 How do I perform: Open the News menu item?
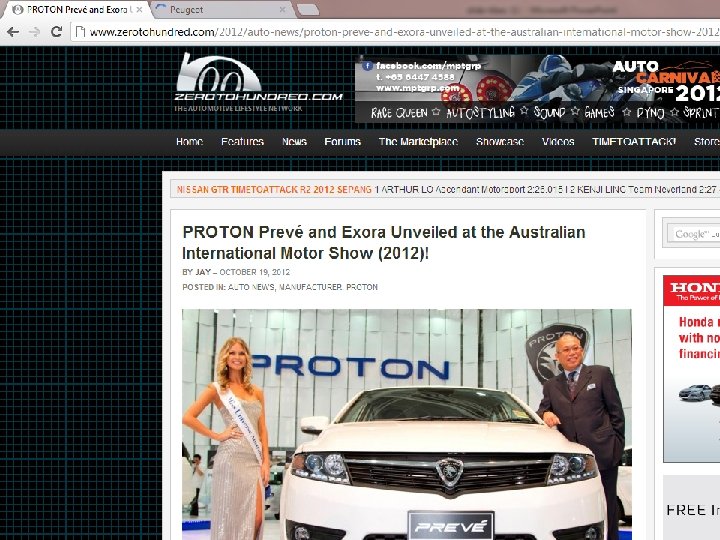294,141
